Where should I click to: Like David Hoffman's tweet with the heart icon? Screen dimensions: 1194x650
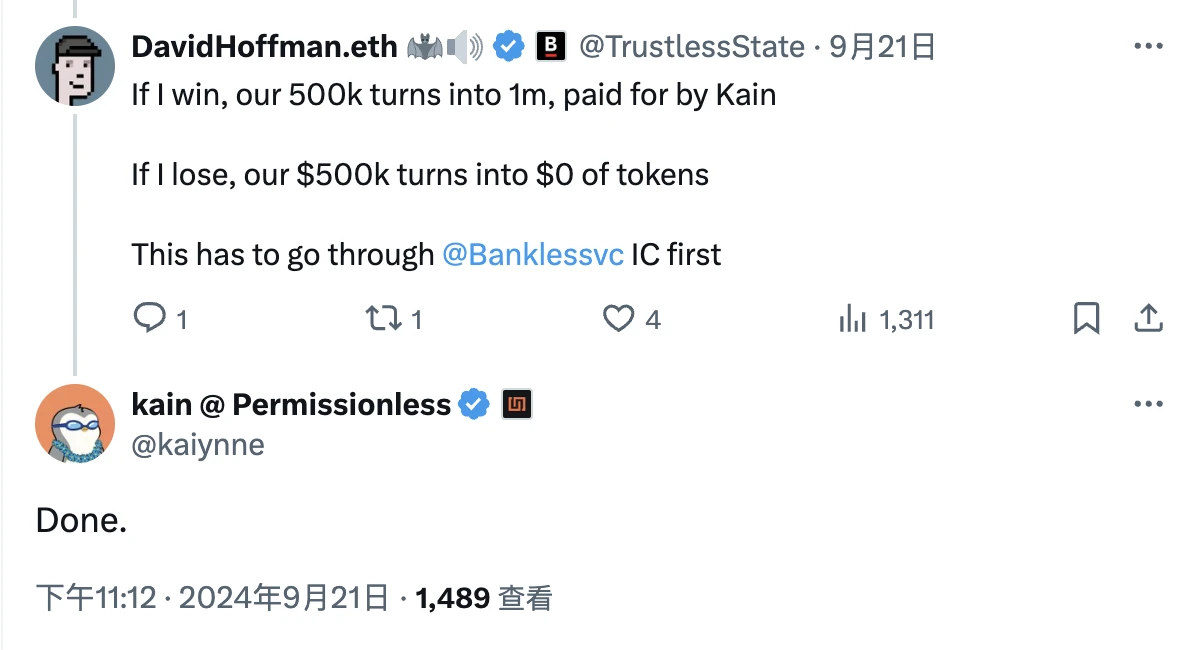click(x=619, y=319)
